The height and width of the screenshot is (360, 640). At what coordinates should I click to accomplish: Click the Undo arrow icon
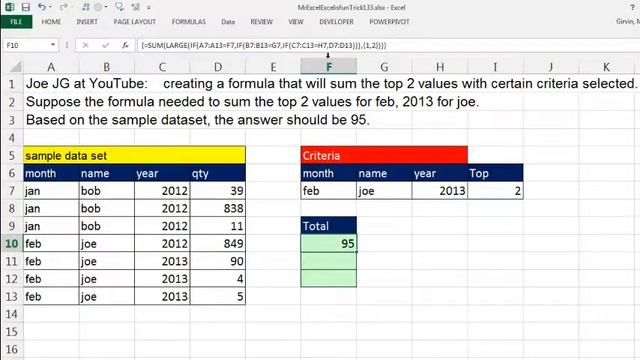click(42, 7)
